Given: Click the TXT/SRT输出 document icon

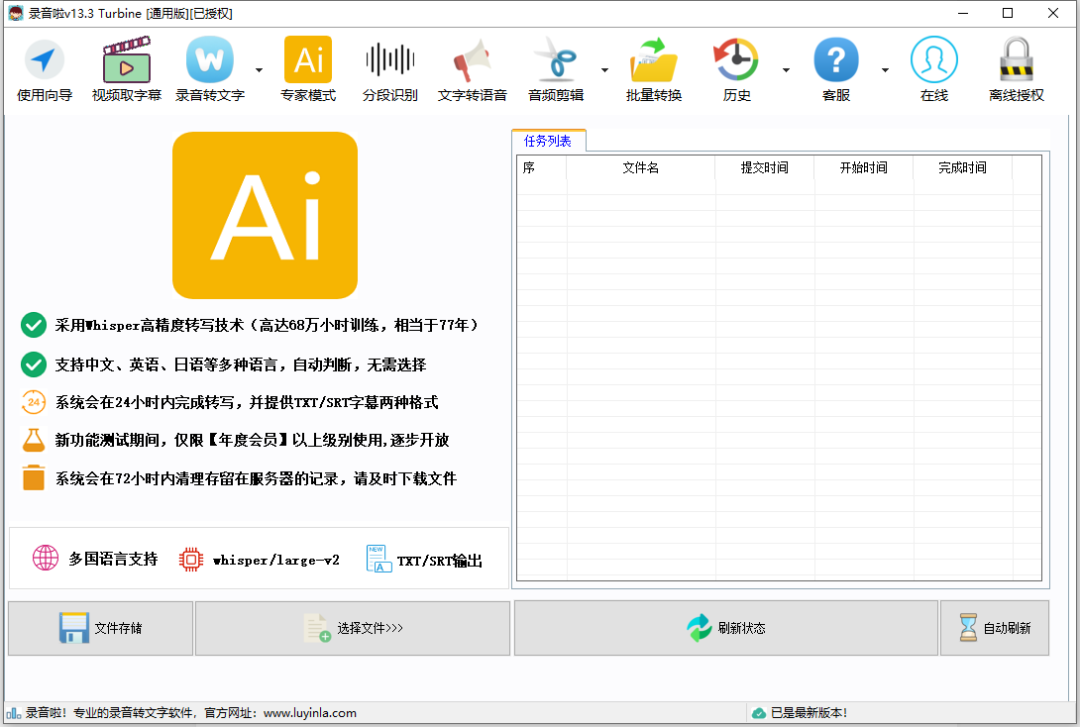Looking at the screenshot, I should 378,559.
